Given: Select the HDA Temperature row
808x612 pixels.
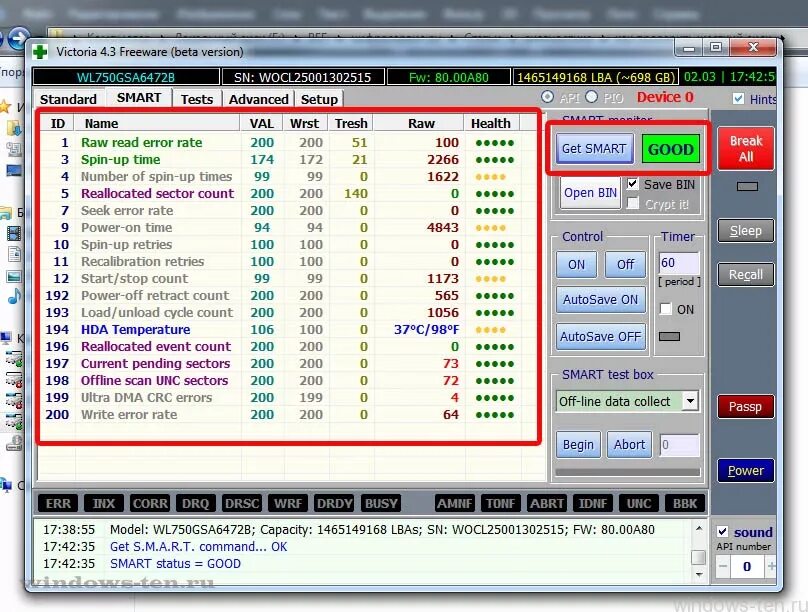Looking at the screenshot, I should click(x=281, y=329).
